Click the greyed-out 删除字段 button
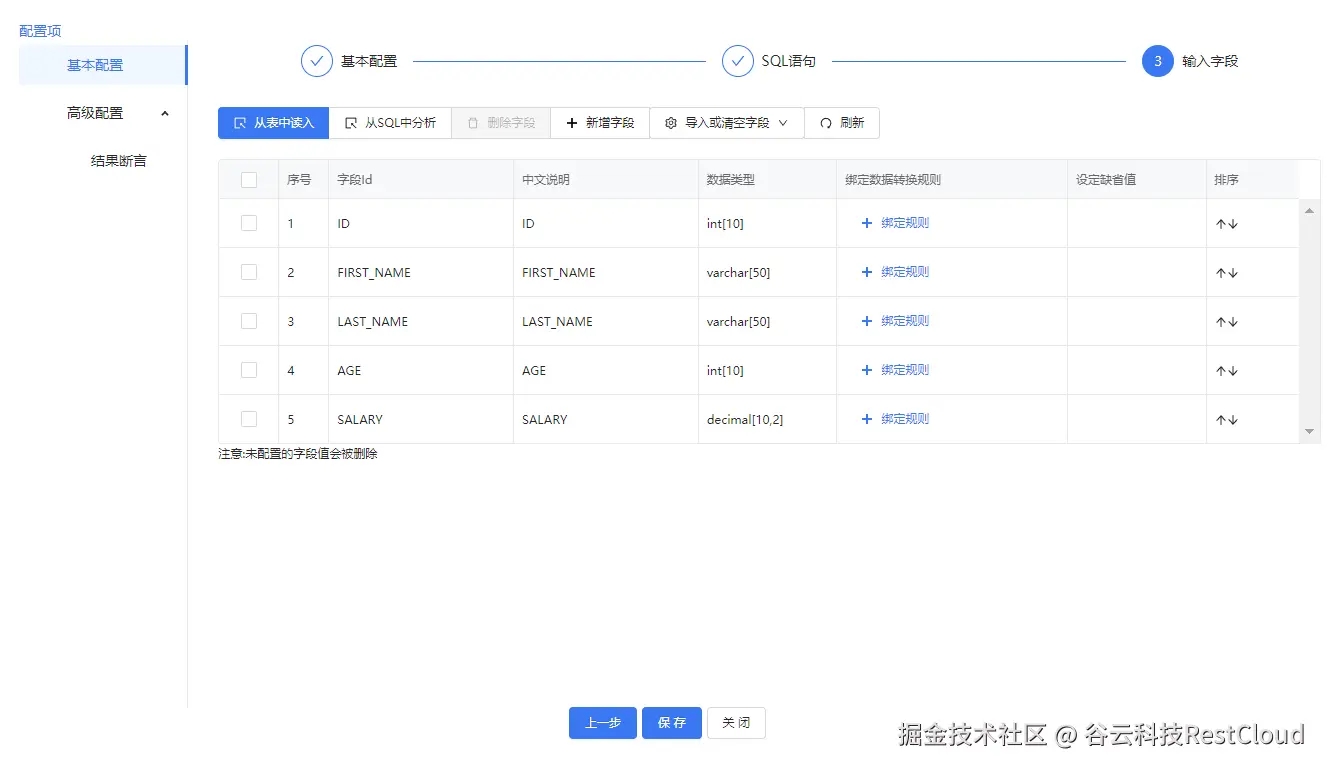This screenshot has width=1327, height=770. click(x=501, y=123)
